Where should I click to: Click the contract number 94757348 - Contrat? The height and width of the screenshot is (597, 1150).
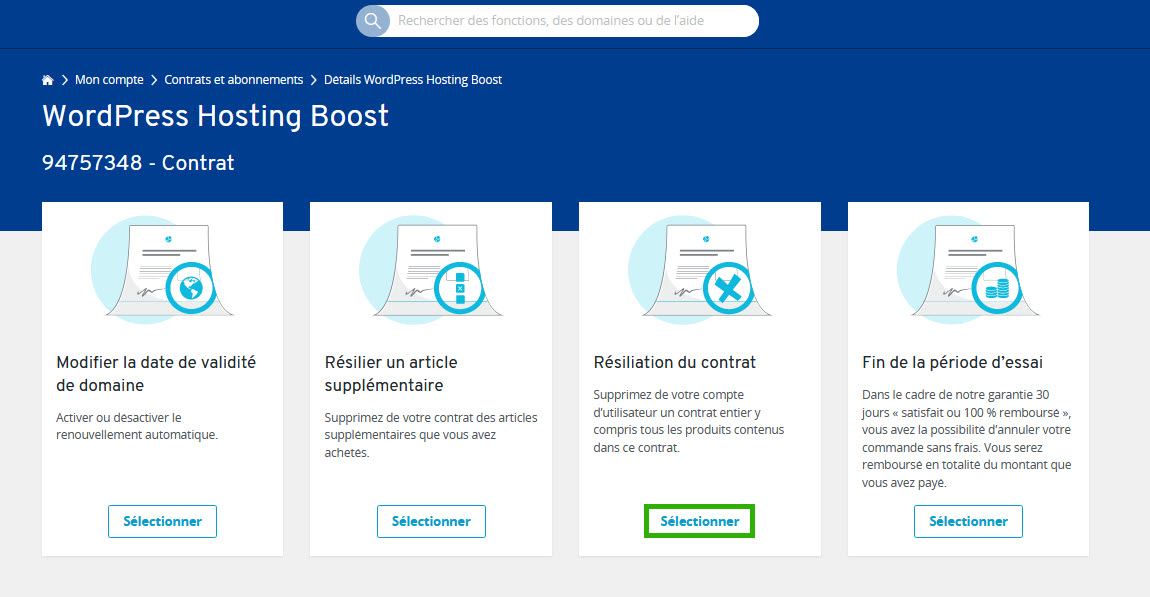point(138,163)
